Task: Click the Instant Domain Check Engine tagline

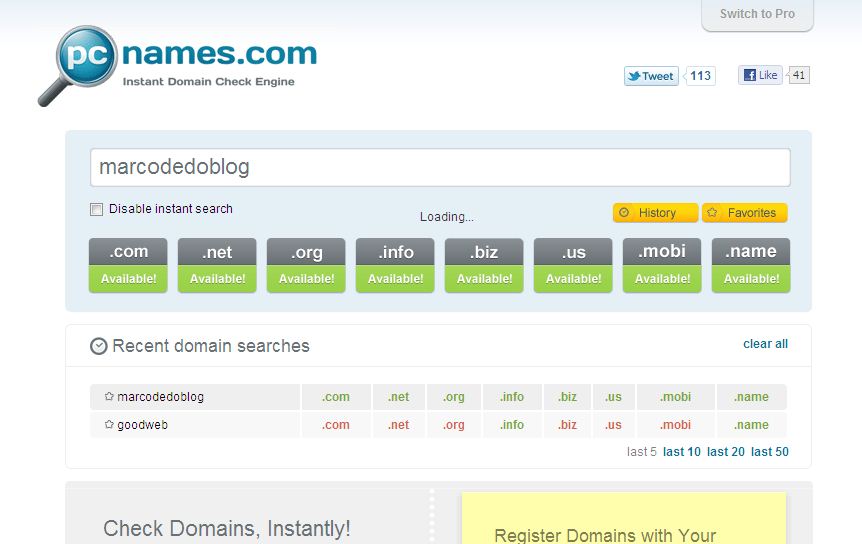Action: (x=208, y=82)
